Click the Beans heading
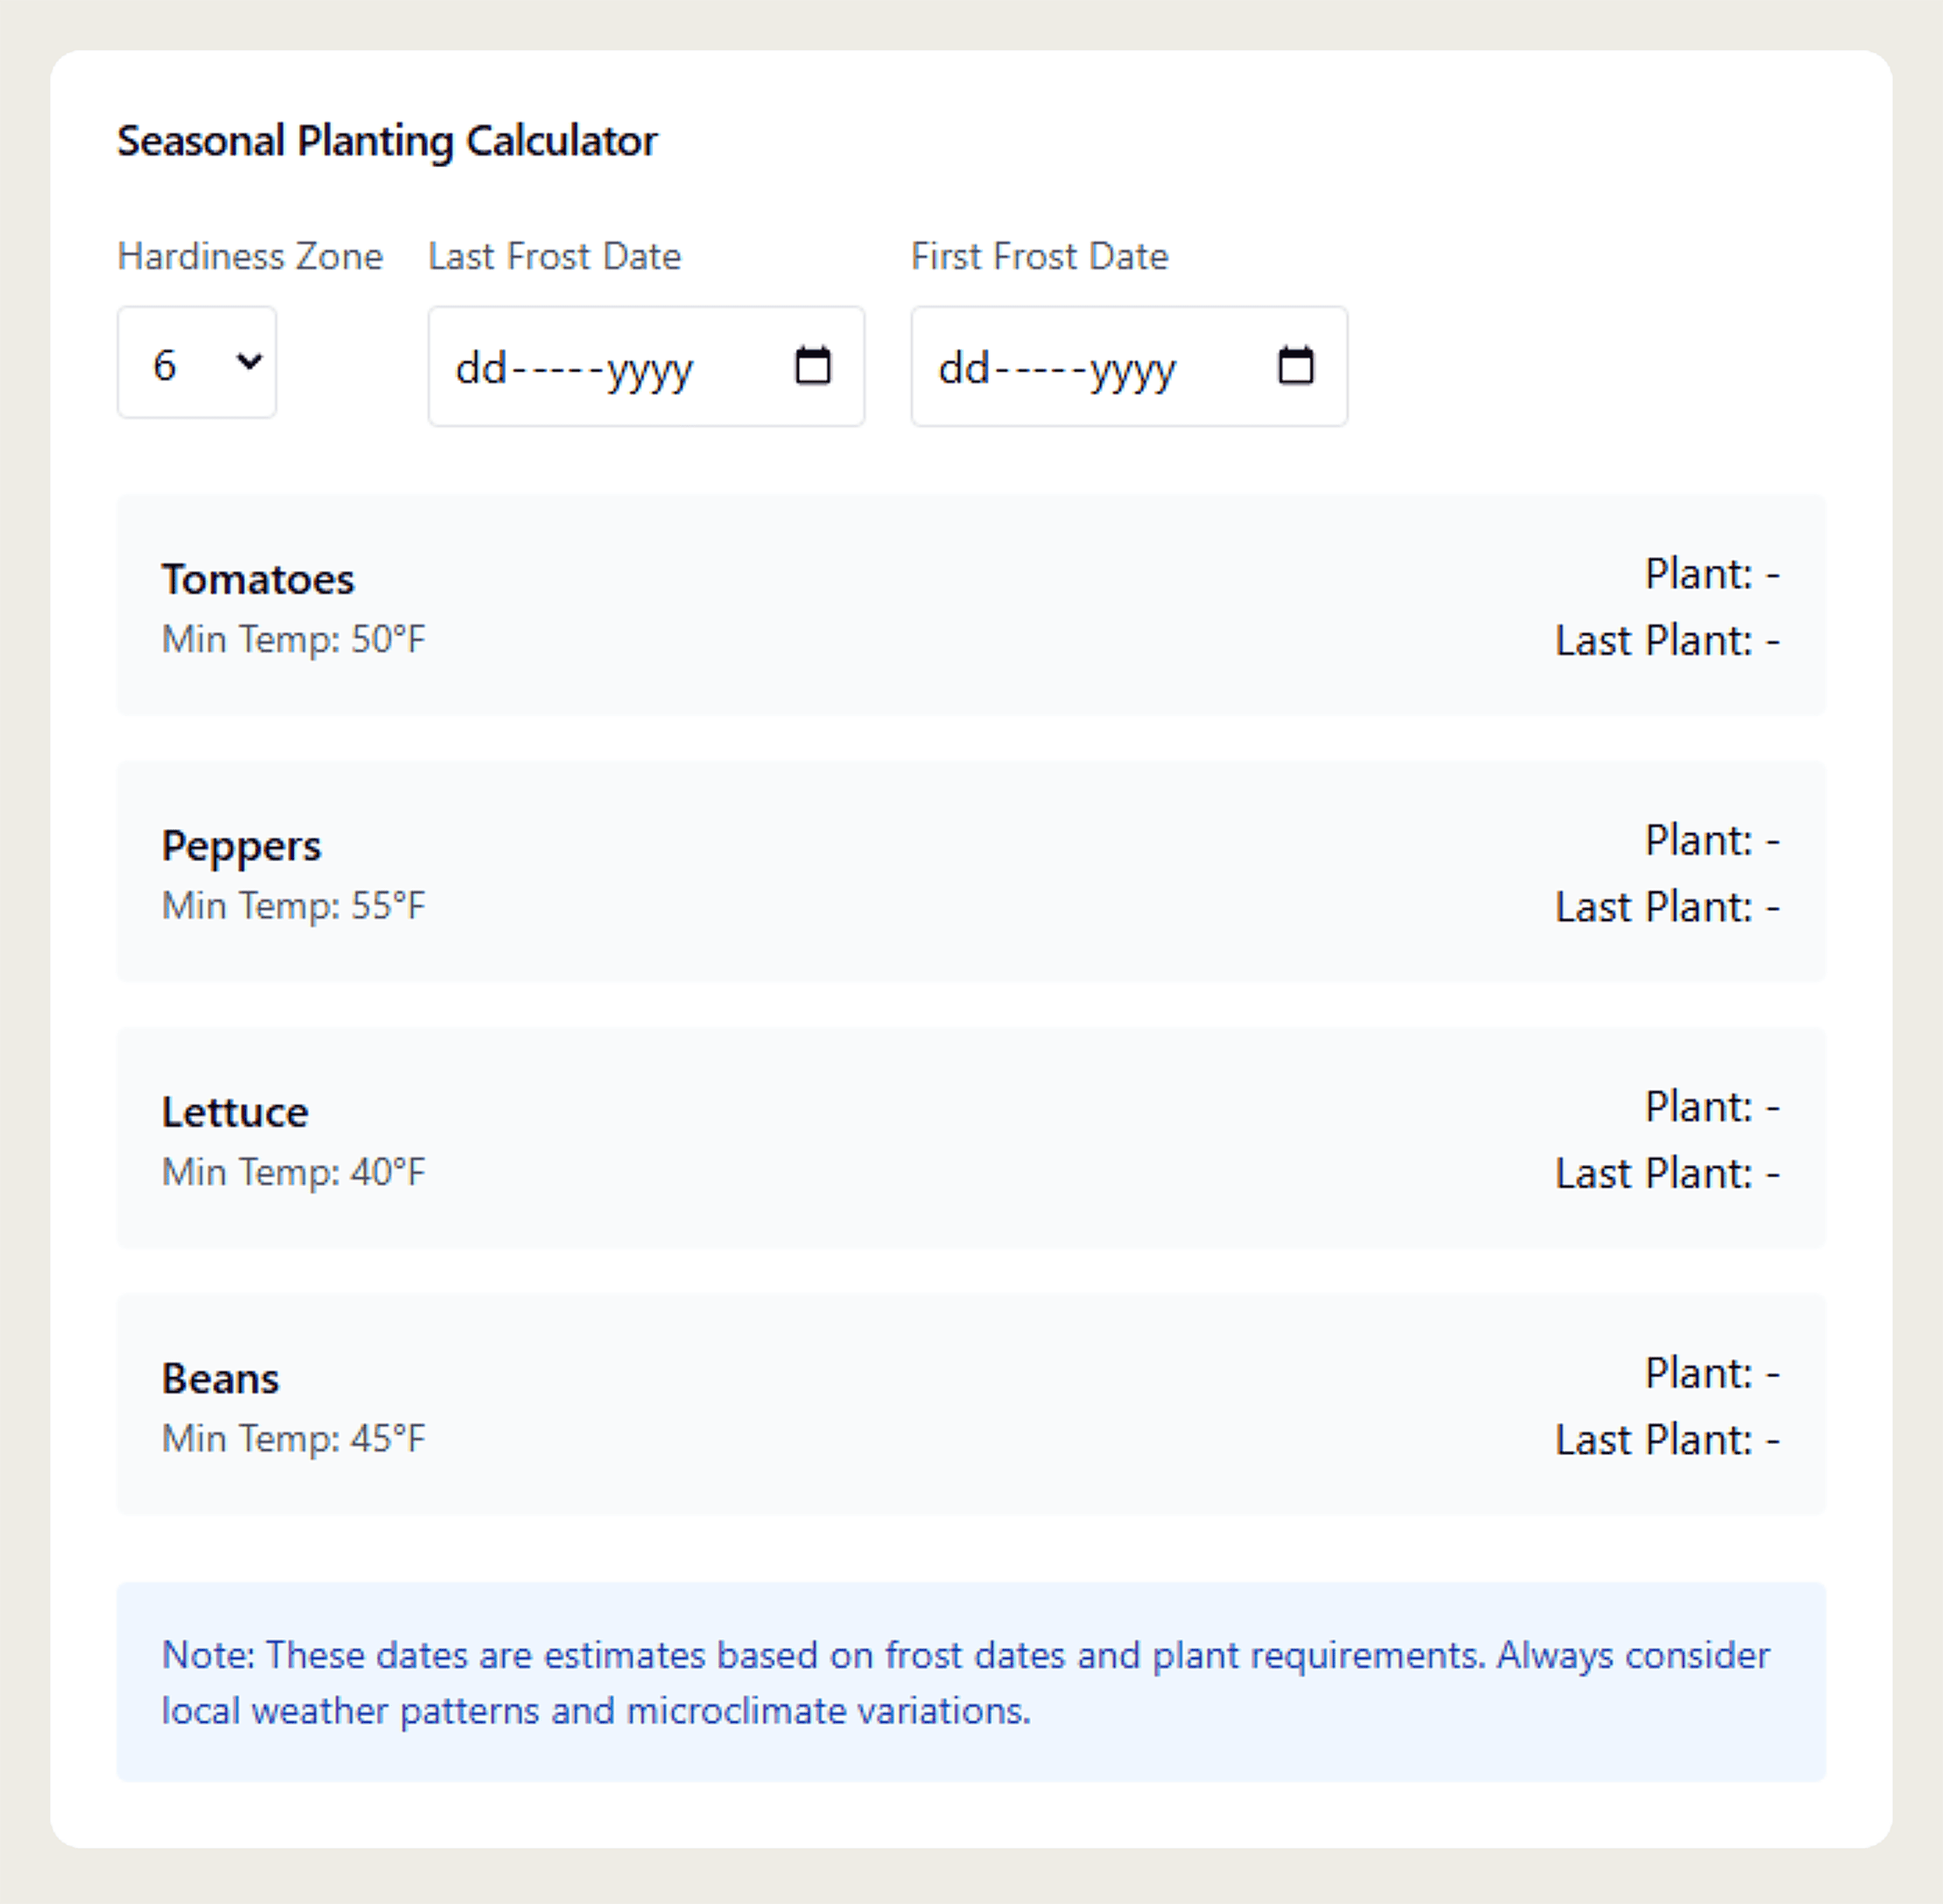This screenshot has width=1943, height=1904. coord(221,1377)
